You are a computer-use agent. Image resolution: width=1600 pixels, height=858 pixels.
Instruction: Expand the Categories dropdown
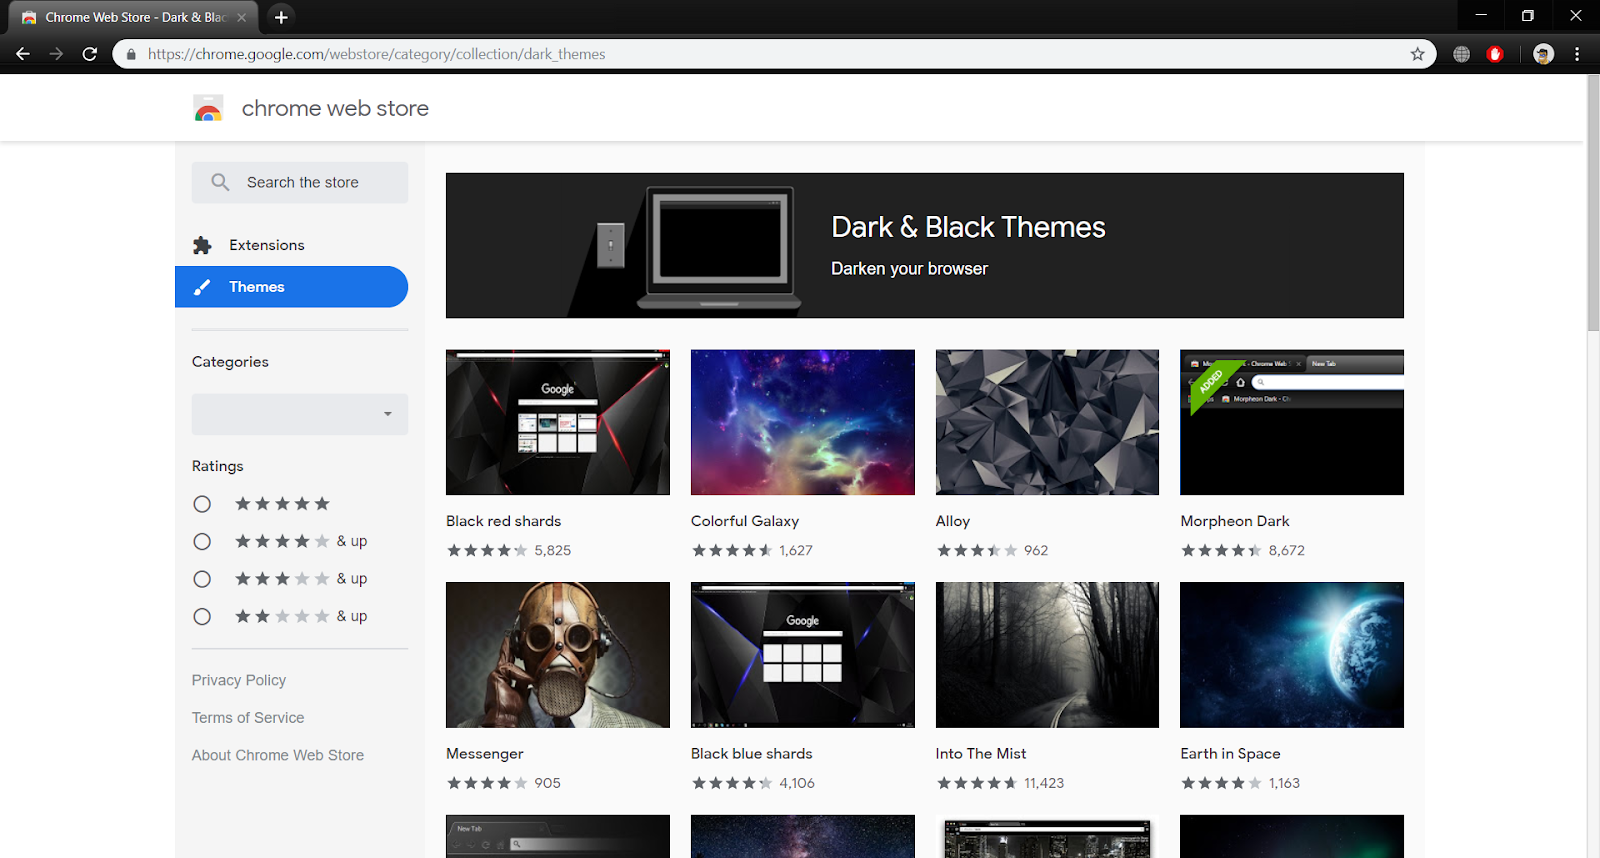300,414
